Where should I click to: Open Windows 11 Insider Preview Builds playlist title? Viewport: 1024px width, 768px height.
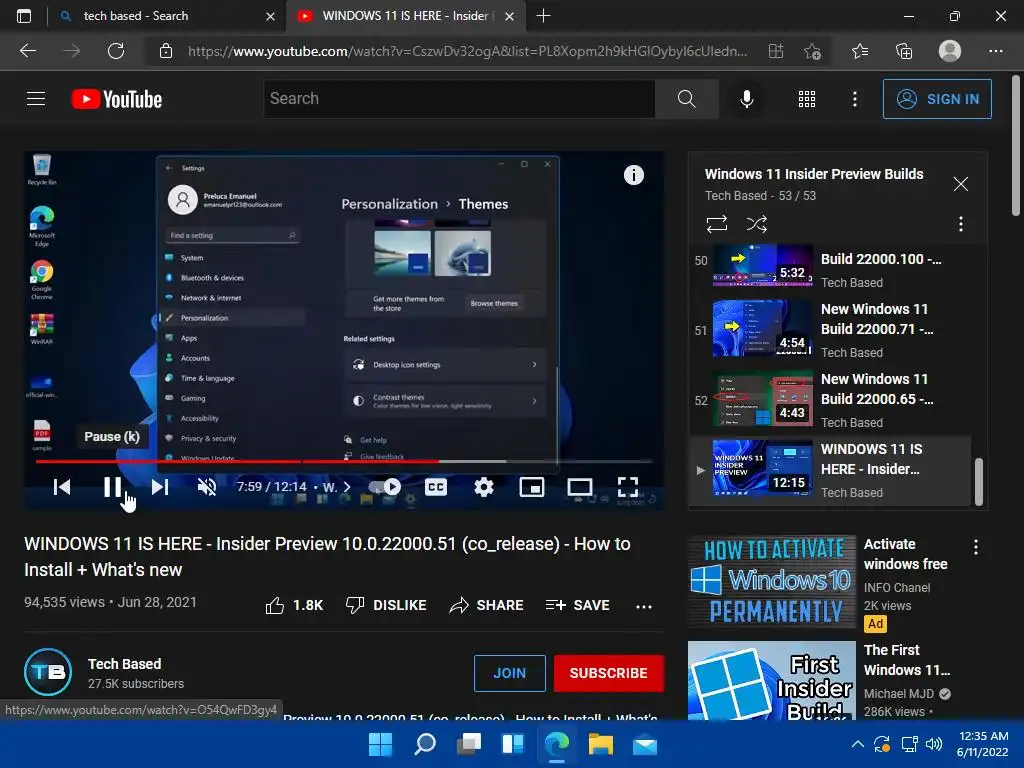(x=814, y=174)
